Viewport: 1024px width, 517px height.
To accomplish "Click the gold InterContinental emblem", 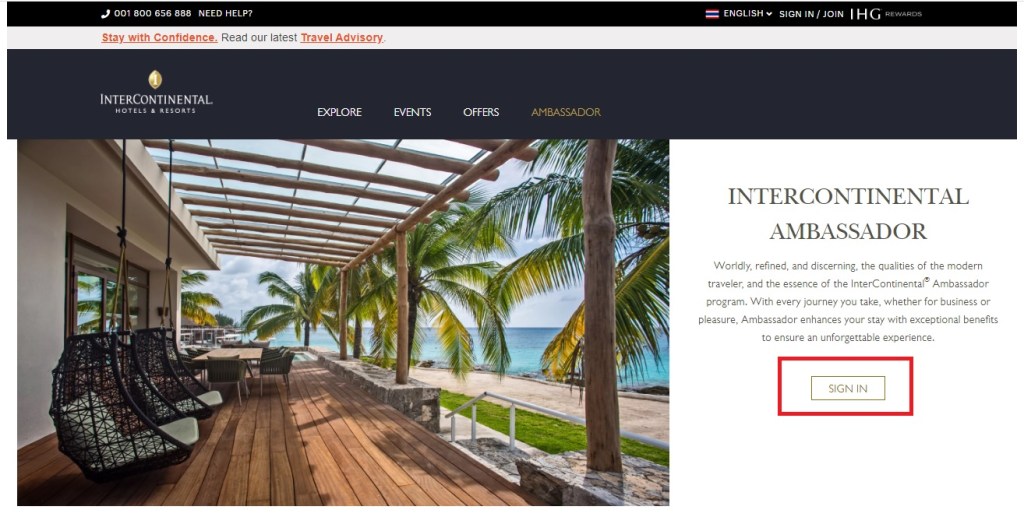I will 155,80.
